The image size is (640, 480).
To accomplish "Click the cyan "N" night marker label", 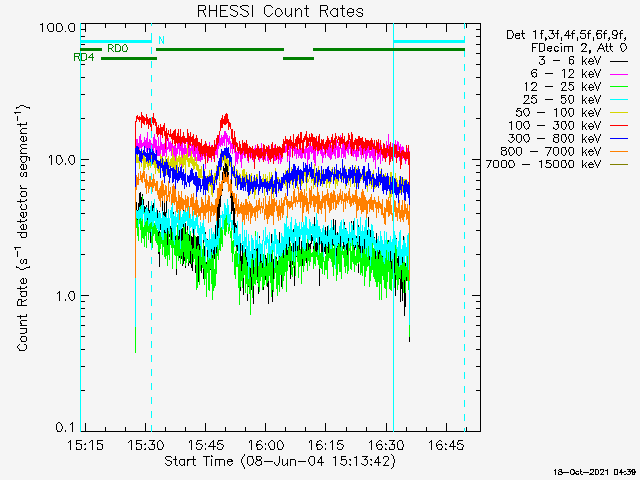I will [x=161, y=40].
